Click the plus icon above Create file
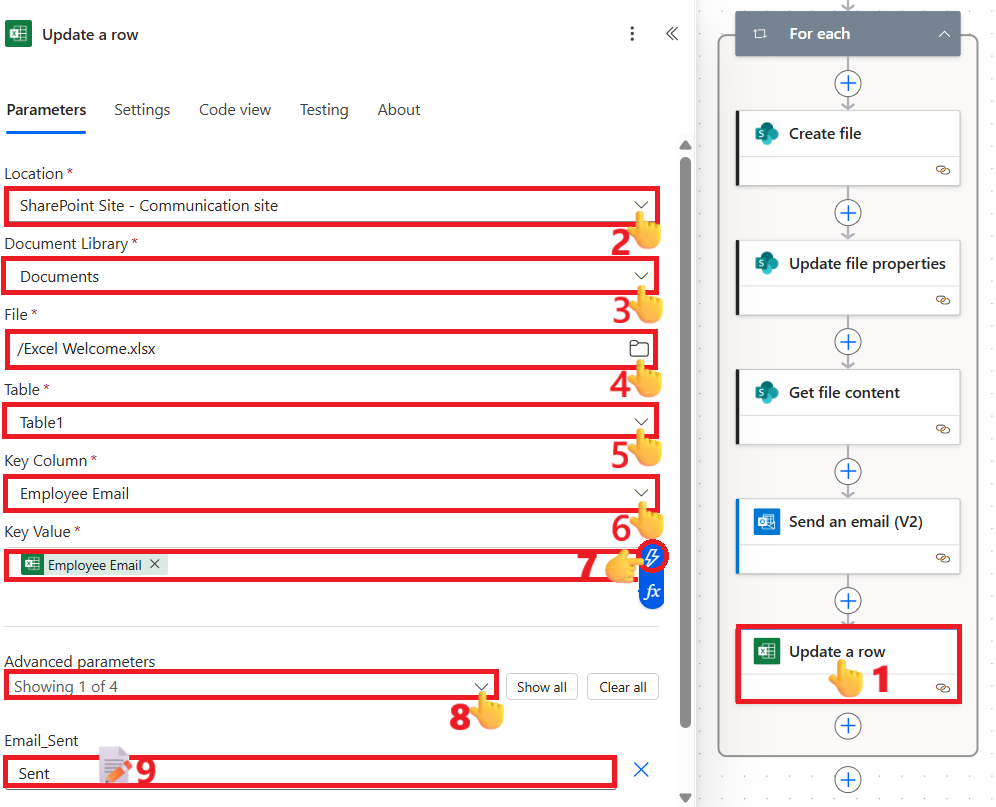The width and height of the screenshot is (996, 807). coord(848,83)
